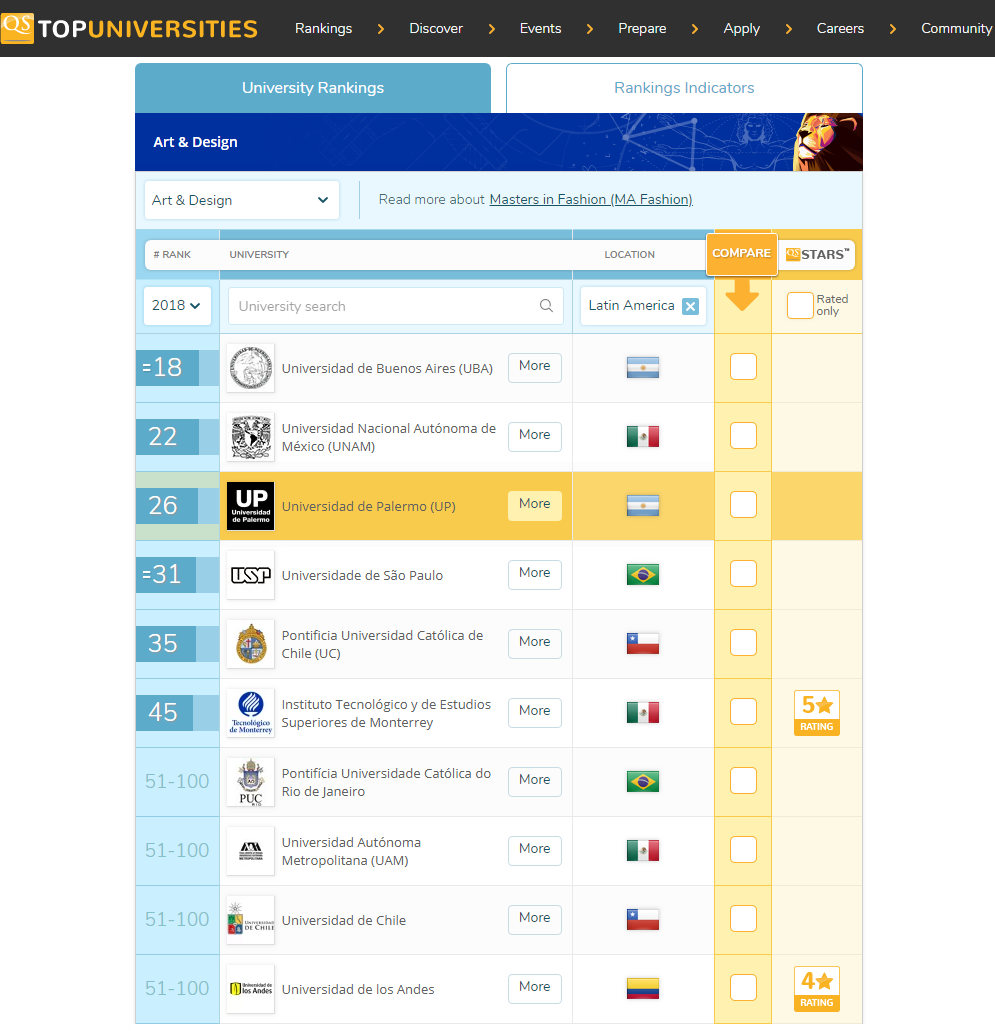Click the search magnifier icon in University search

tap(546, 306)
